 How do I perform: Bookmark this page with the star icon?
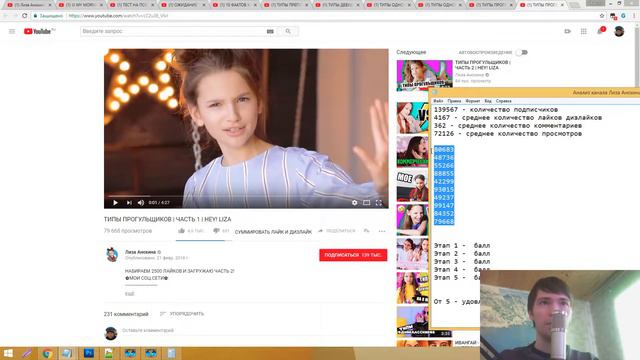[x=602, y=16]
